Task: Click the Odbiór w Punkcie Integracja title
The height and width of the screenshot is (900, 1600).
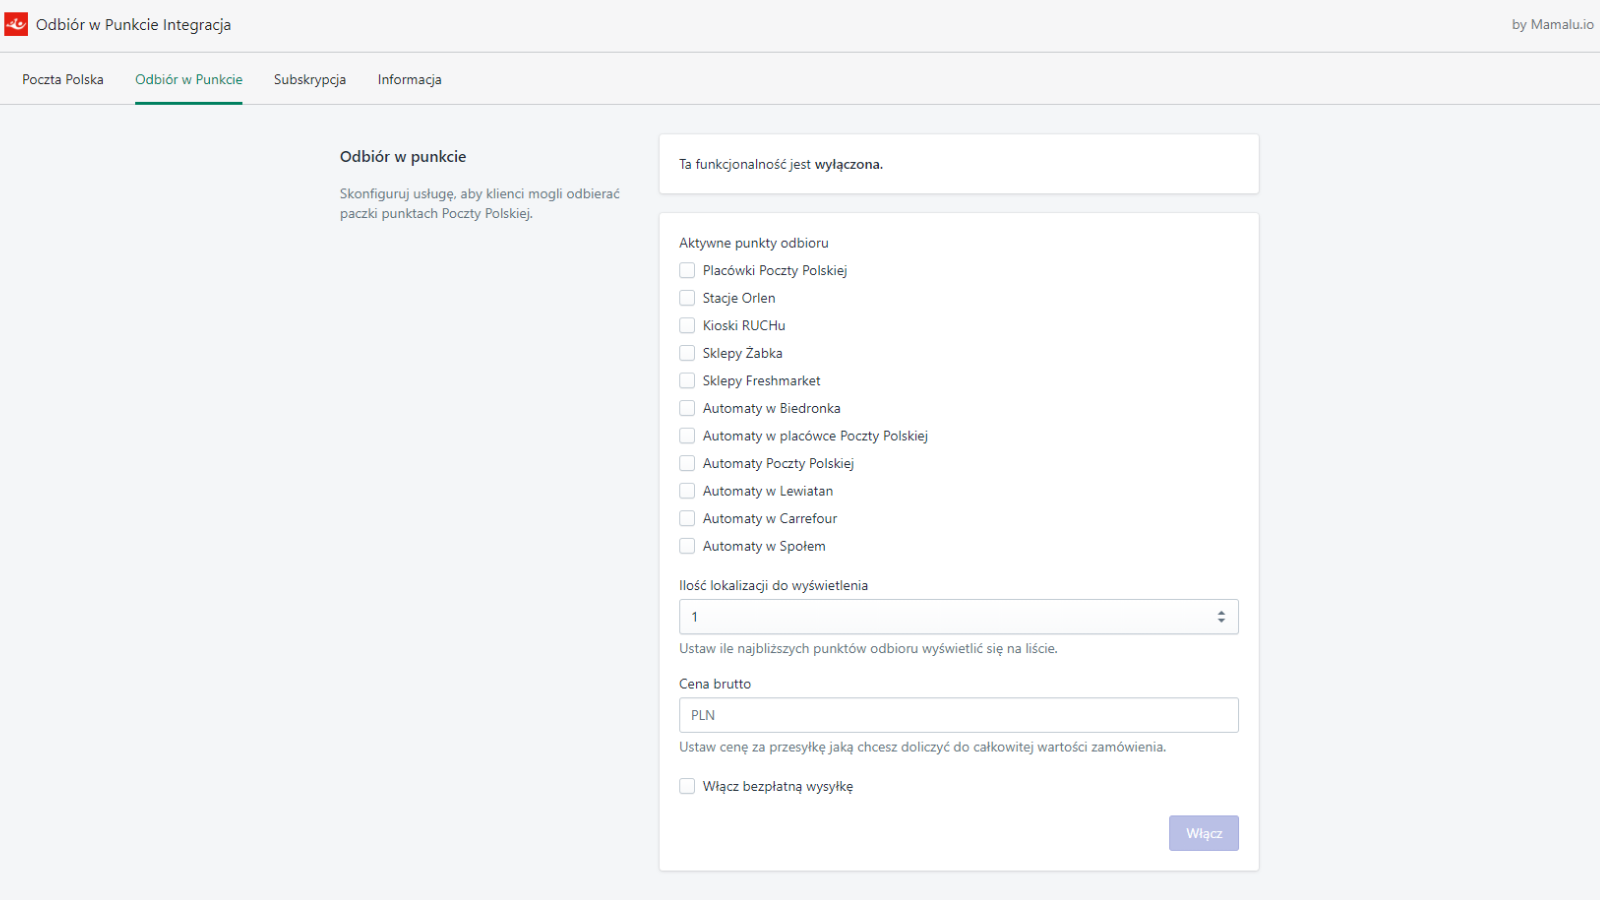Action: pos(133,25)
